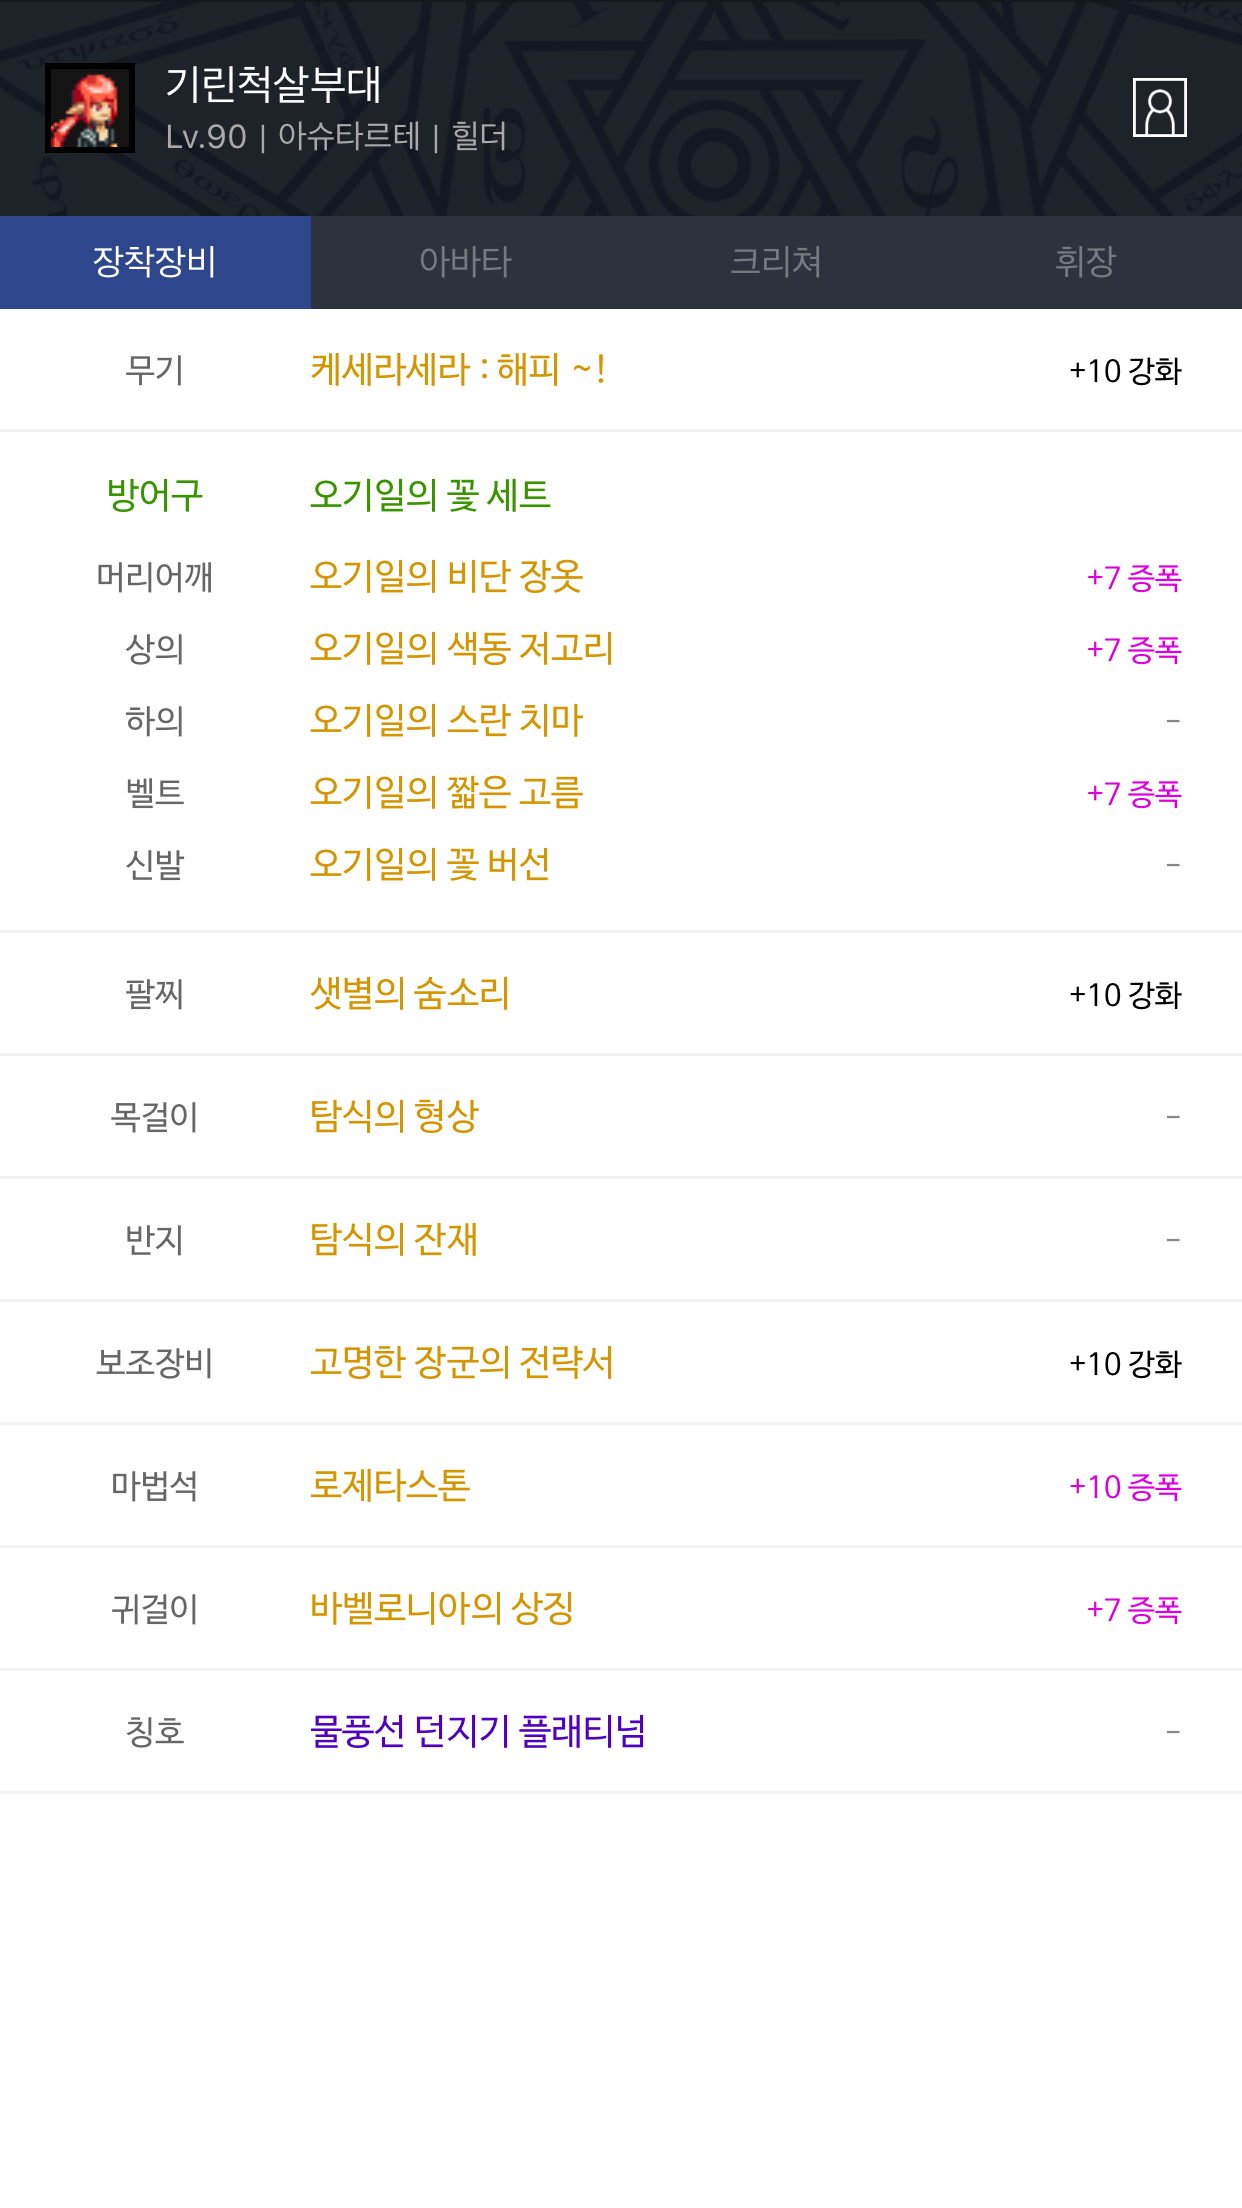Open the 오기일의 짧은 고름 belt
This screenshot has height=2208, width=1242.
point(446,792)
